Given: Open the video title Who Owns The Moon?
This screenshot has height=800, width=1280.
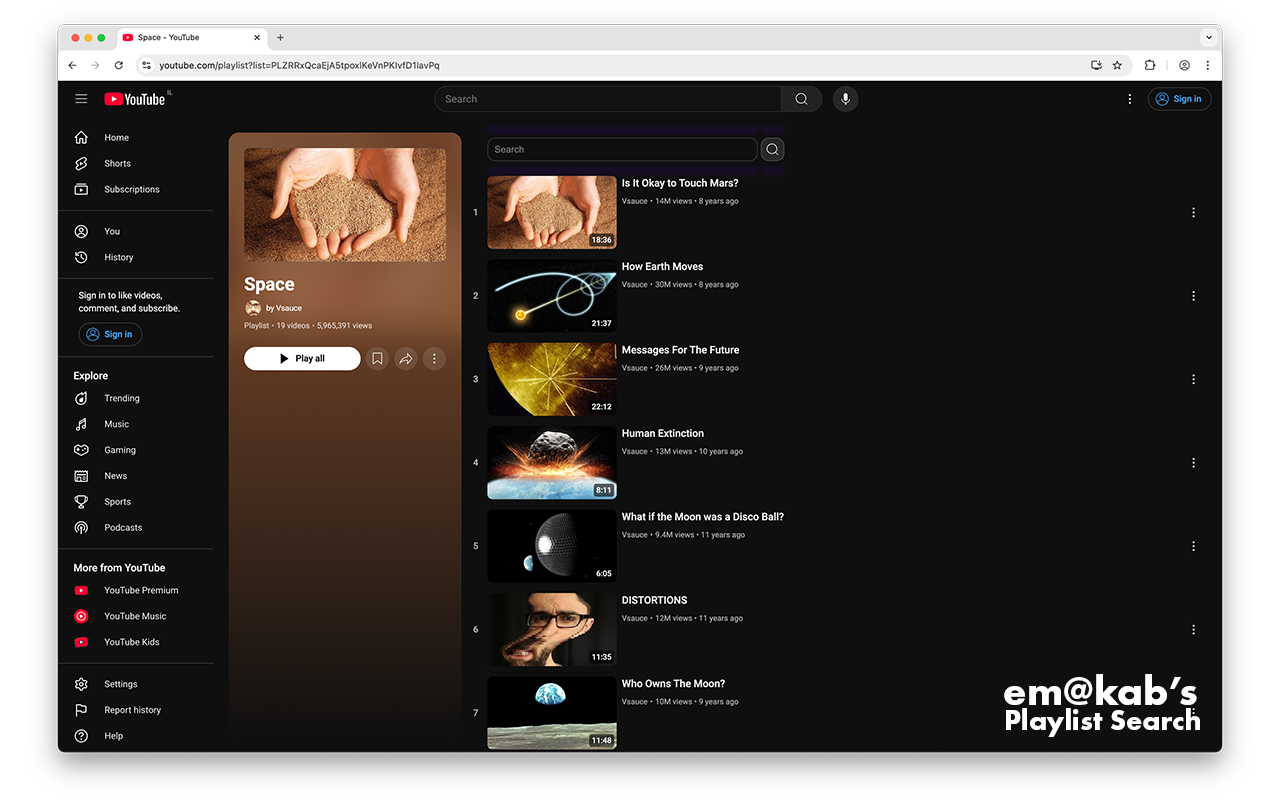Looking at the screenshot, I should click(x=673, y=684).
